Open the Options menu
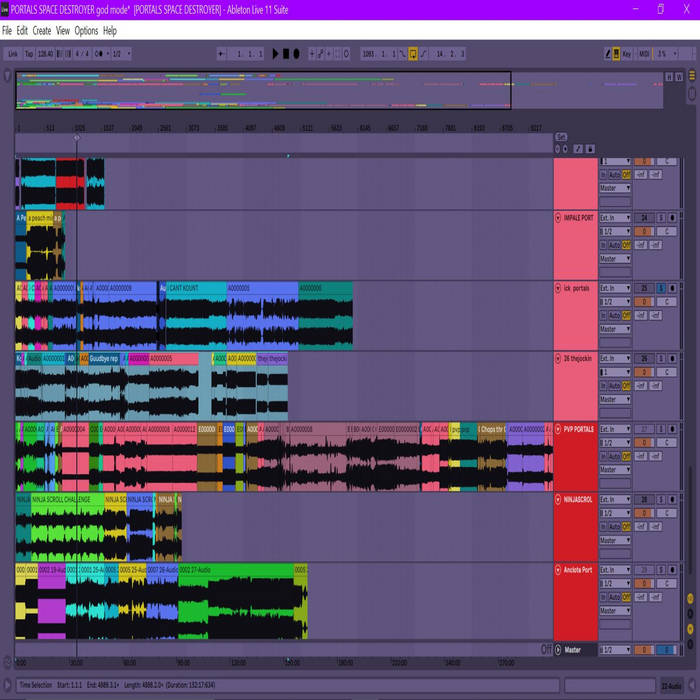This screenshot has width=700, height=700. tap(86, 31)
